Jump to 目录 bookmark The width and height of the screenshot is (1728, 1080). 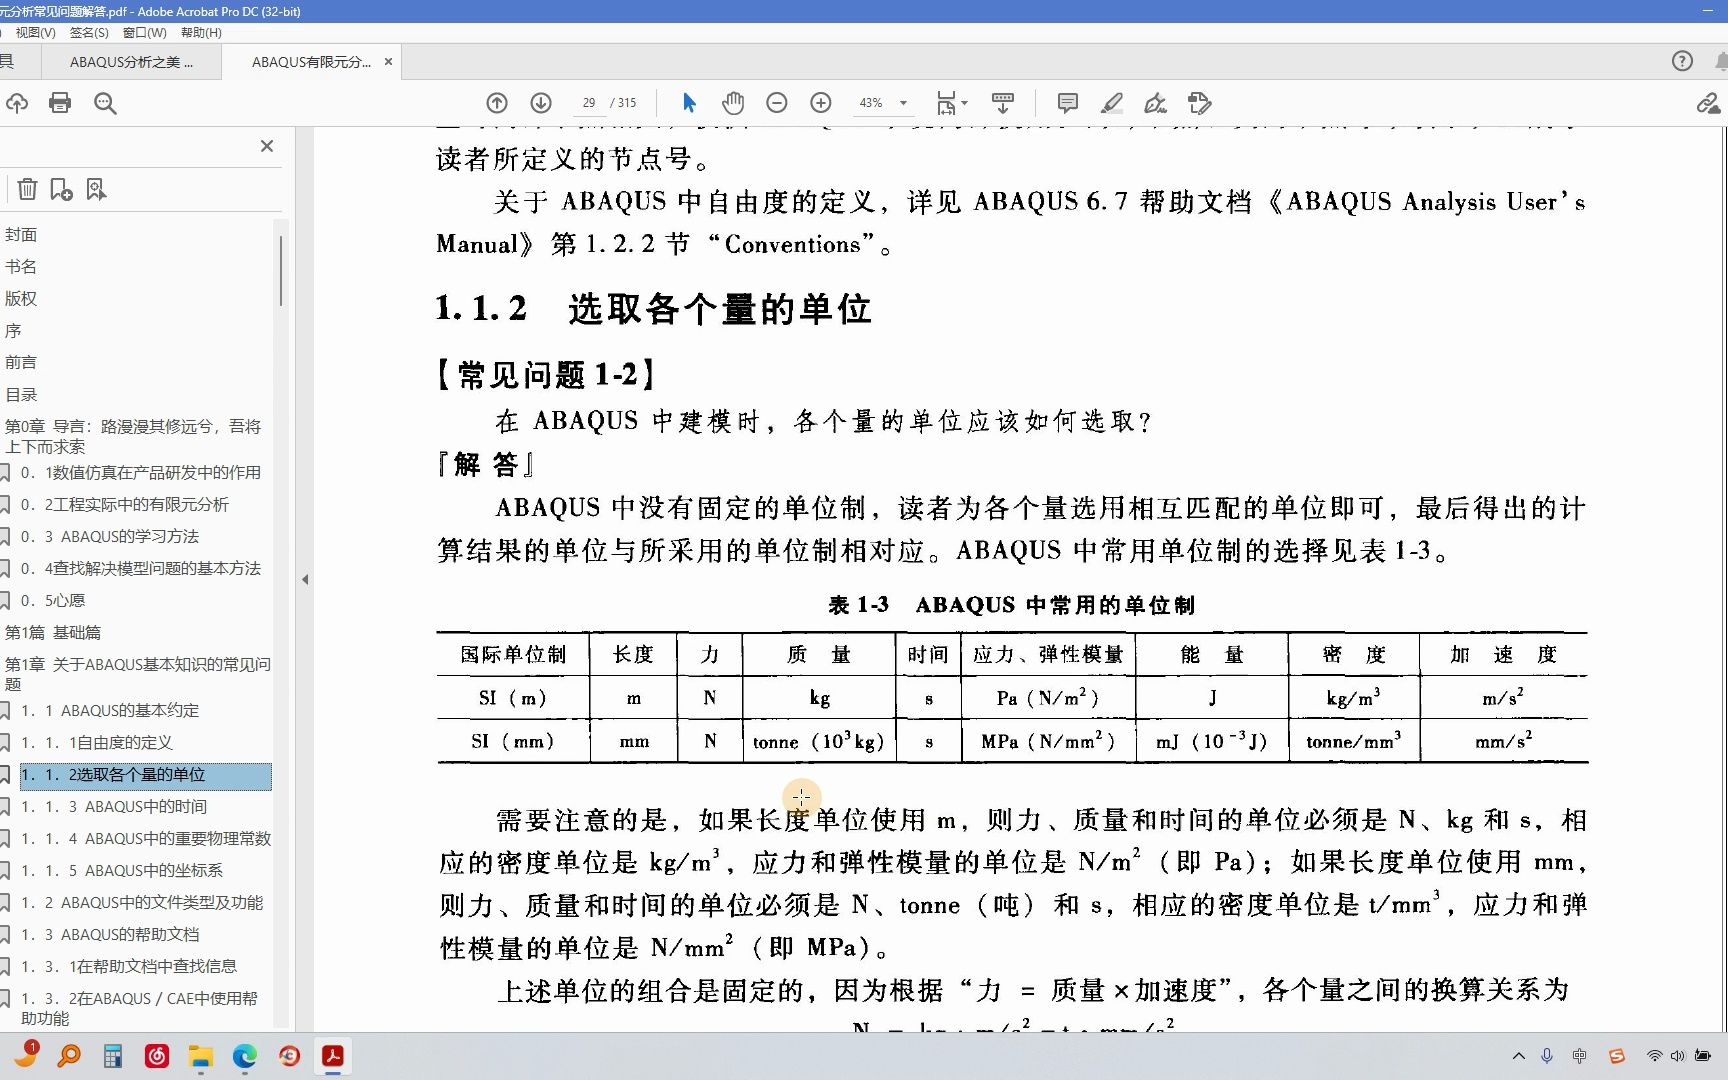click(21, 394)
